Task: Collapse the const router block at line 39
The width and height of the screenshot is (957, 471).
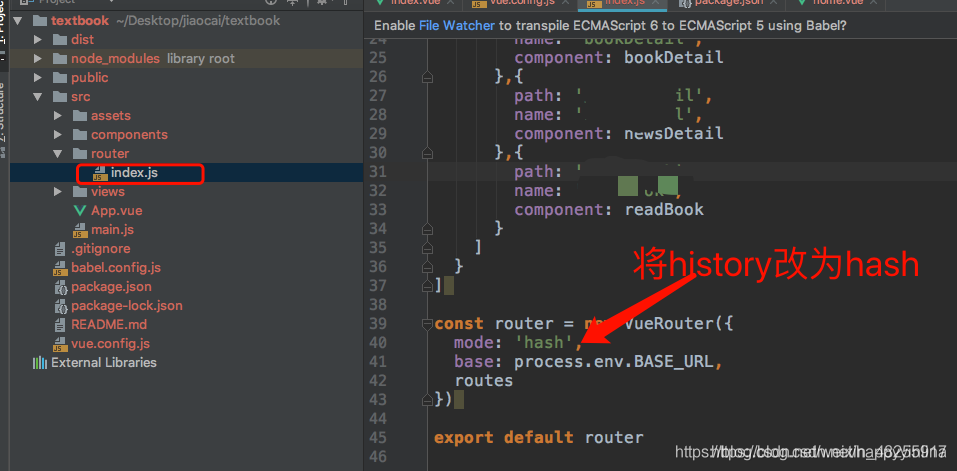Action: point(427,323)
